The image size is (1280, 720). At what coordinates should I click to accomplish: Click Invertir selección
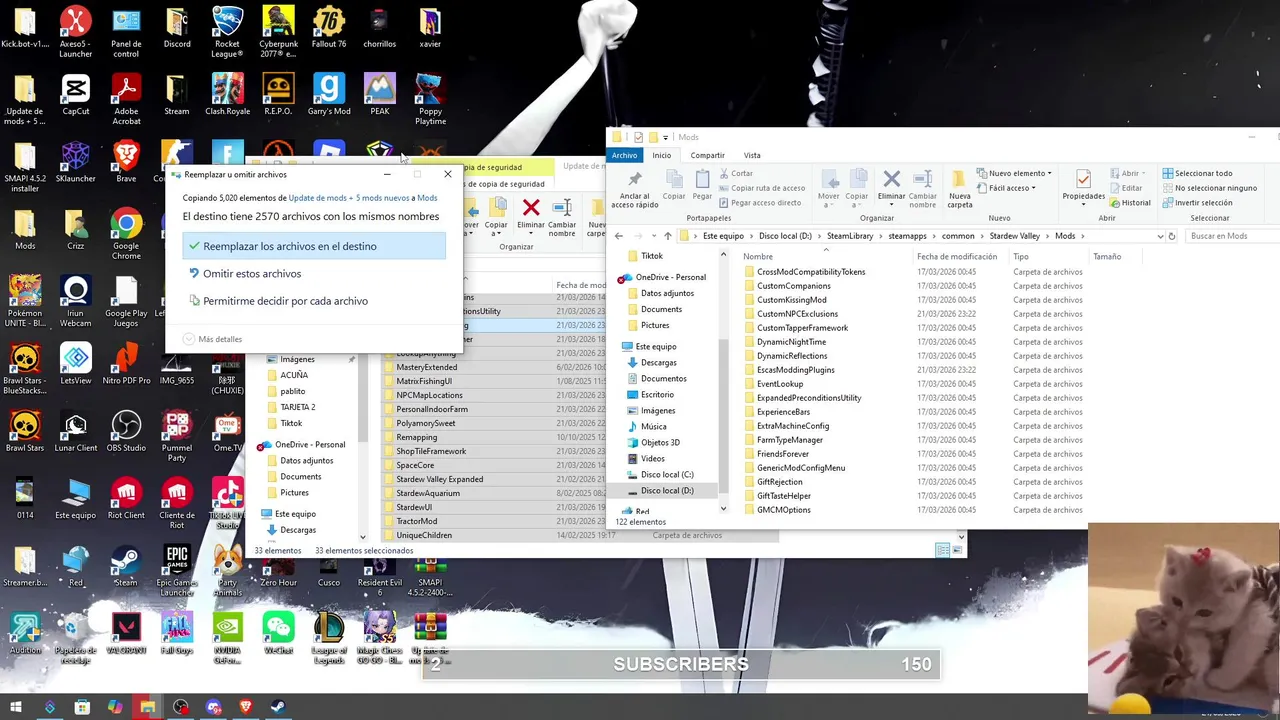(x=1197, y=202)
